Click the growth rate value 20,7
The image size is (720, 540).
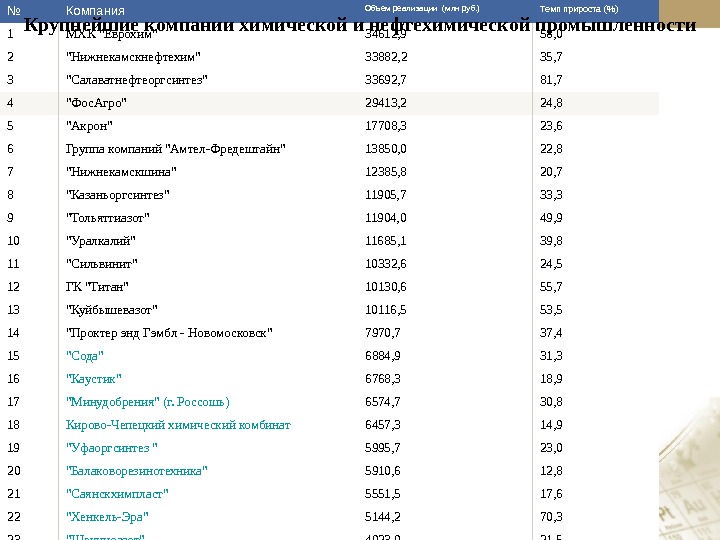click(x=551, y=172)
